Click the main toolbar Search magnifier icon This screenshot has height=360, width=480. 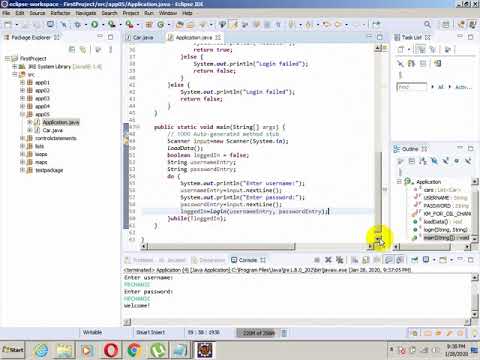(x=427, y=24)
